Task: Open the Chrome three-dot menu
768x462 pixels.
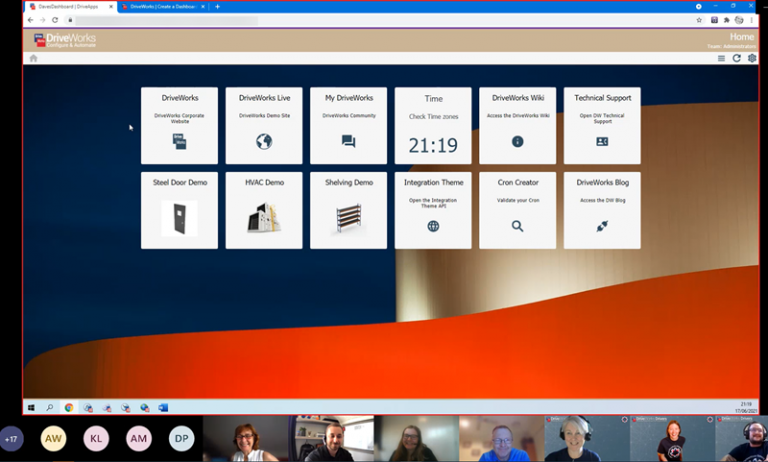Action: (x=751, y=20)
